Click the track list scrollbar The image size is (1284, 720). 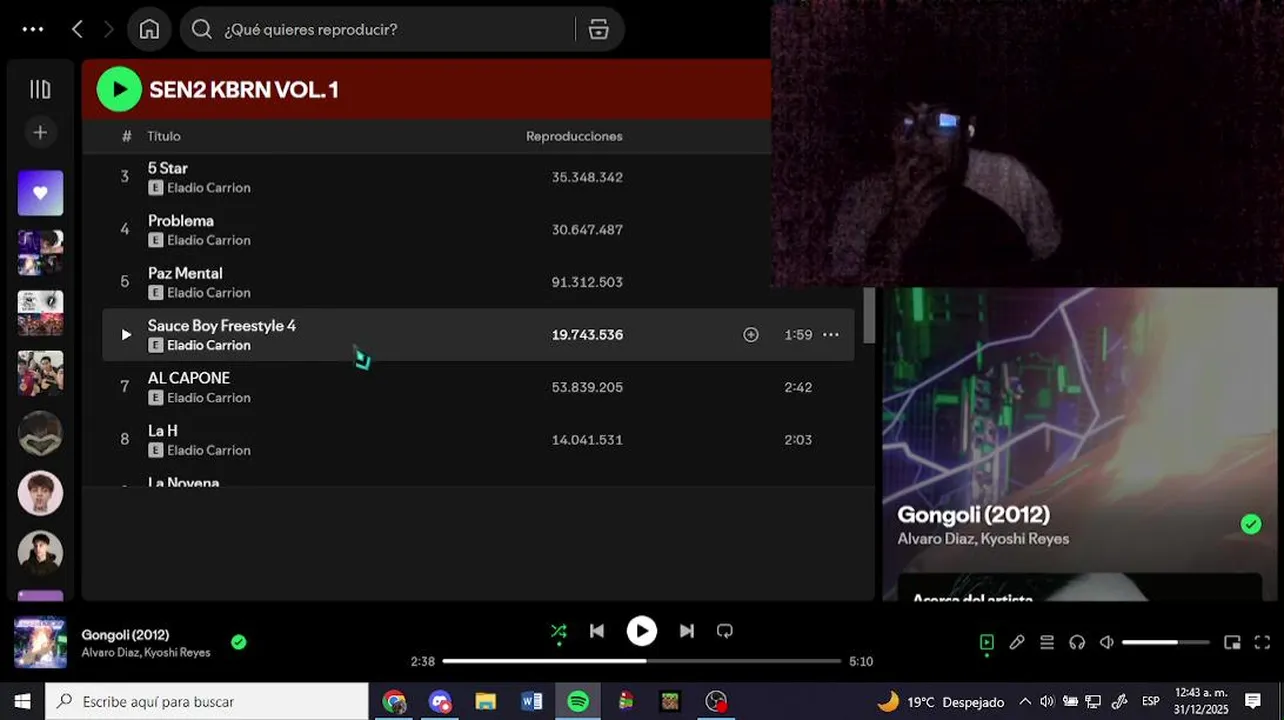[x=870, y=315]
